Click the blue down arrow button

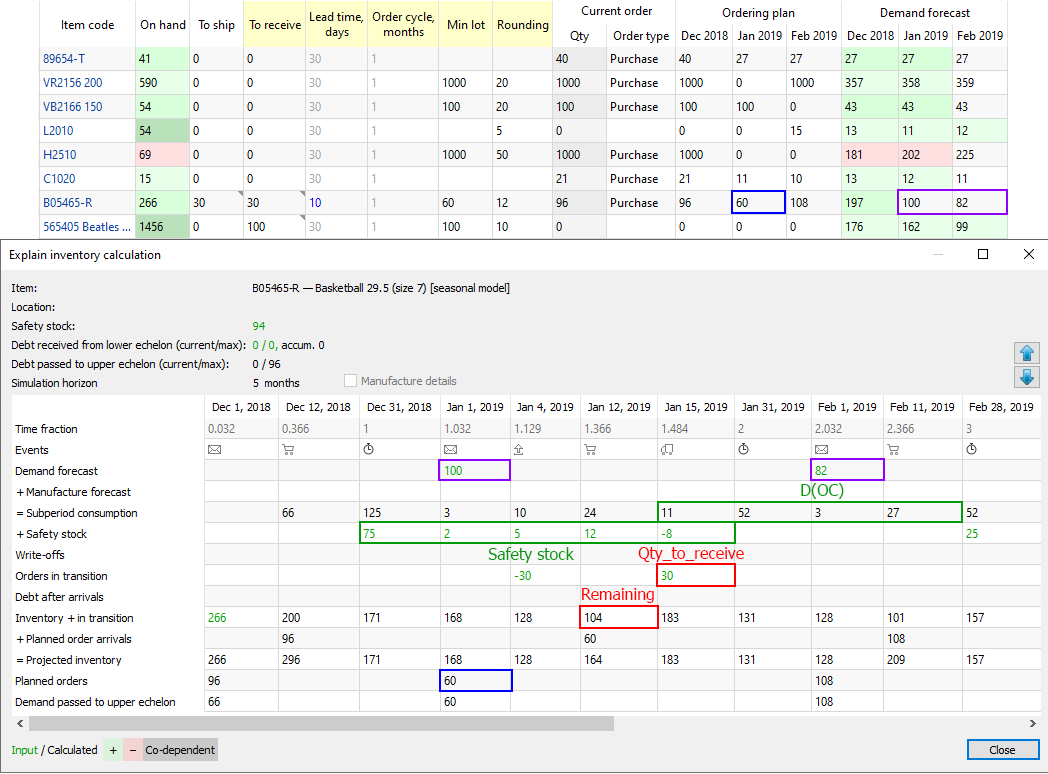pyautogui.click(x=1026, y=377)
